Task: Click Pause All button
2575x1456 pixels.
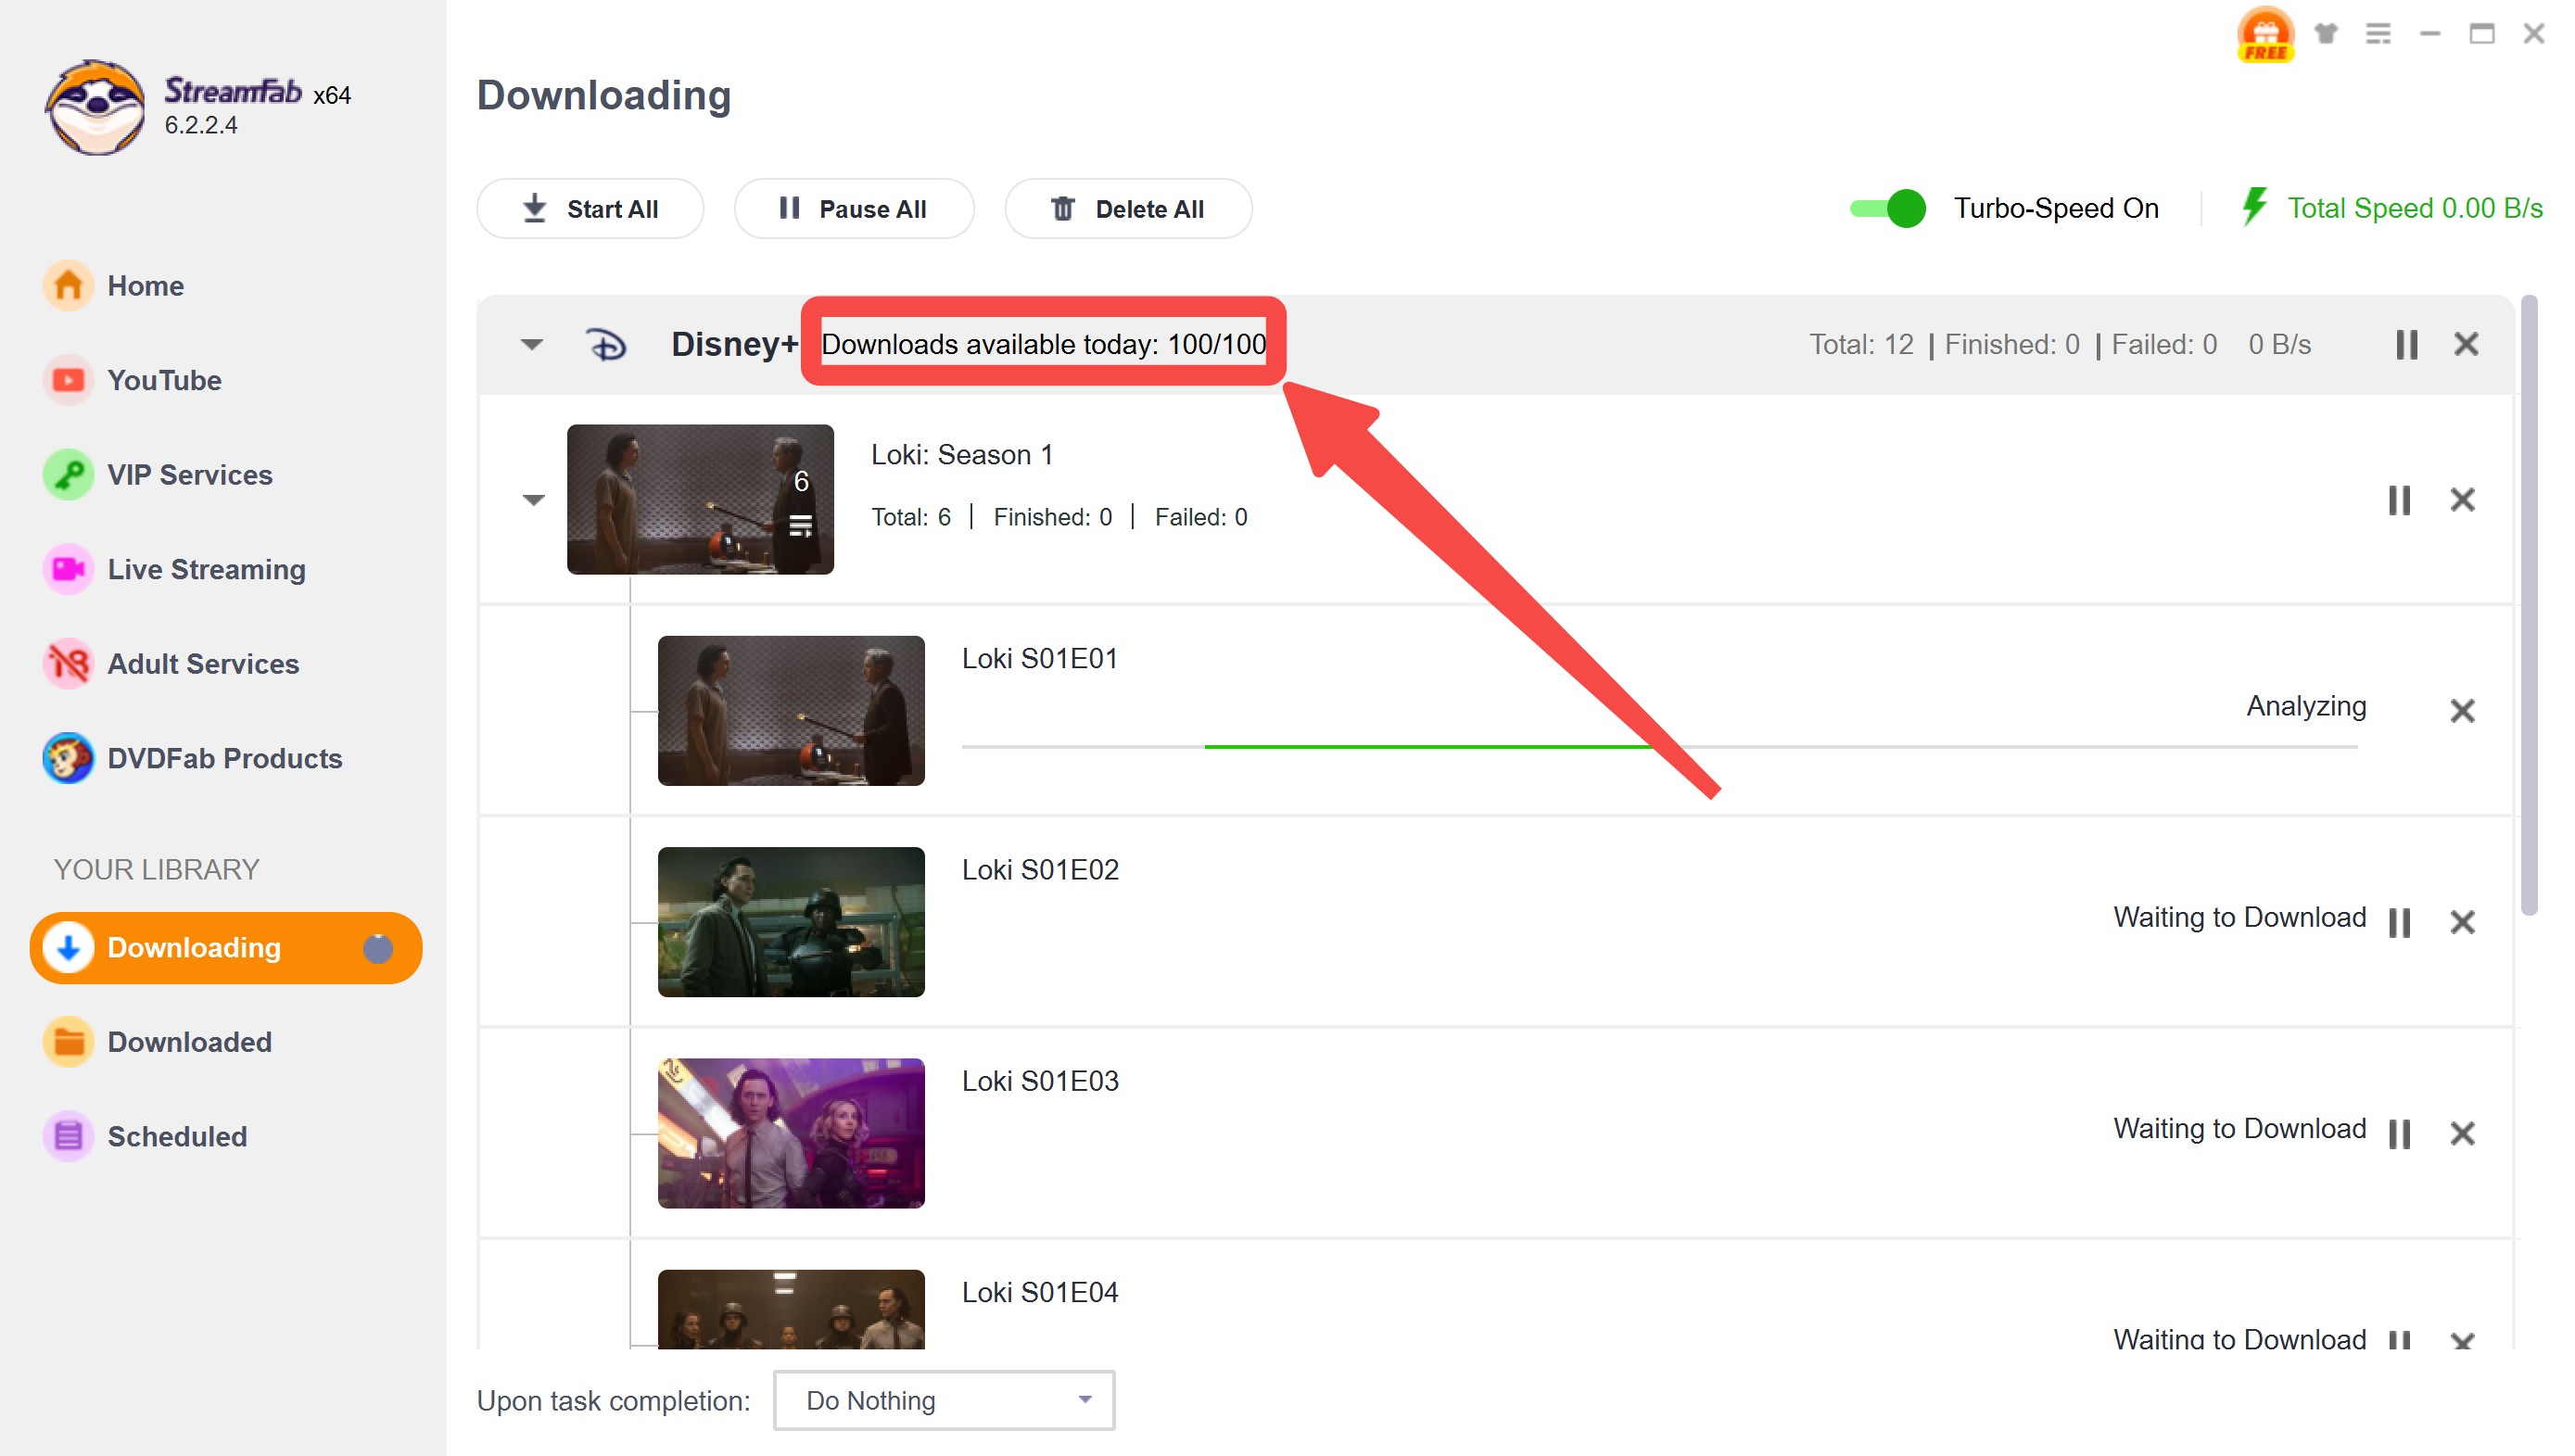Action: pos(853,208)
